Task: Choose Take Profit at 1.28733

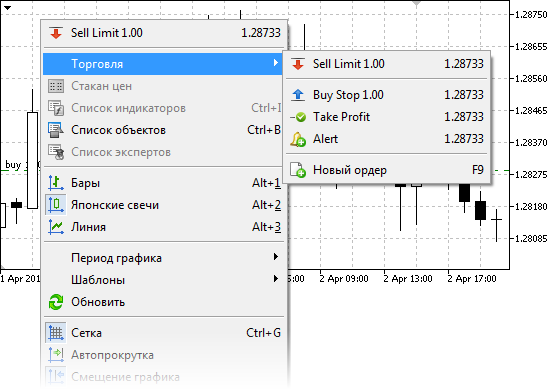Action: (x=387, y=117)
